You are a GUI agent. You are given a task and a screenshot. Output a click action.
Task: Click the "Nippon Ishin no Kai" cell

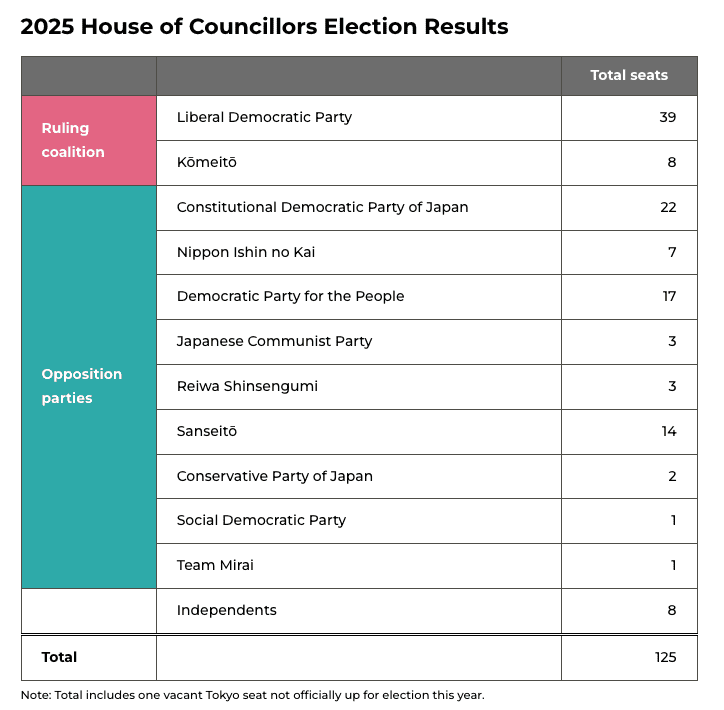pyautogui.click(x=246, y=252)
